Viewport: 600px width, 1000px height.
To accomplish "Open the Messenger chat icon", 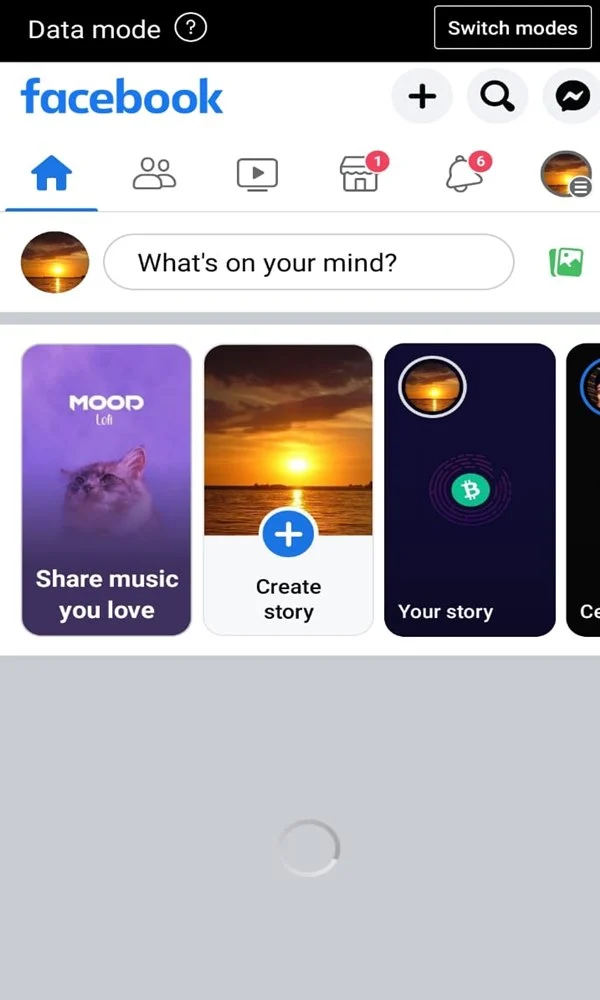I will (572, 97).
